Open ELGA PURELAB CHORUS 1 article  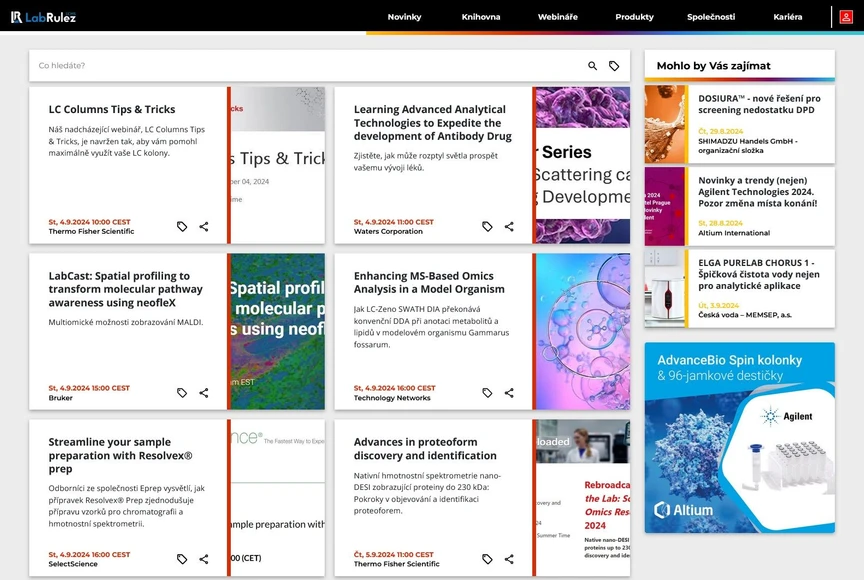759,274
